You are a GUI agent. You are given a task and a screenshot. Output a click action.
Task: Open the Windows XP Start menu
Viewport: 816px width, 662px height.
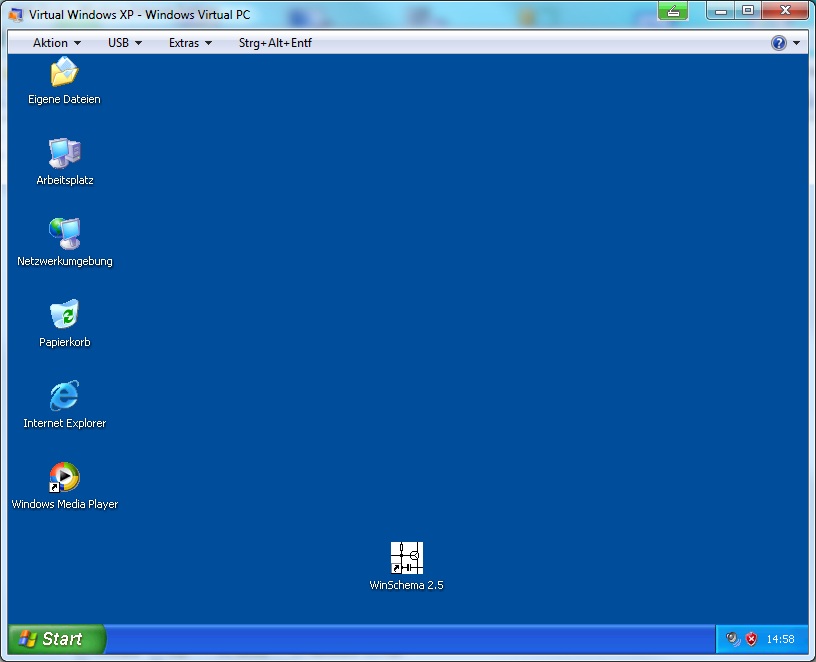tap(56, 639)
